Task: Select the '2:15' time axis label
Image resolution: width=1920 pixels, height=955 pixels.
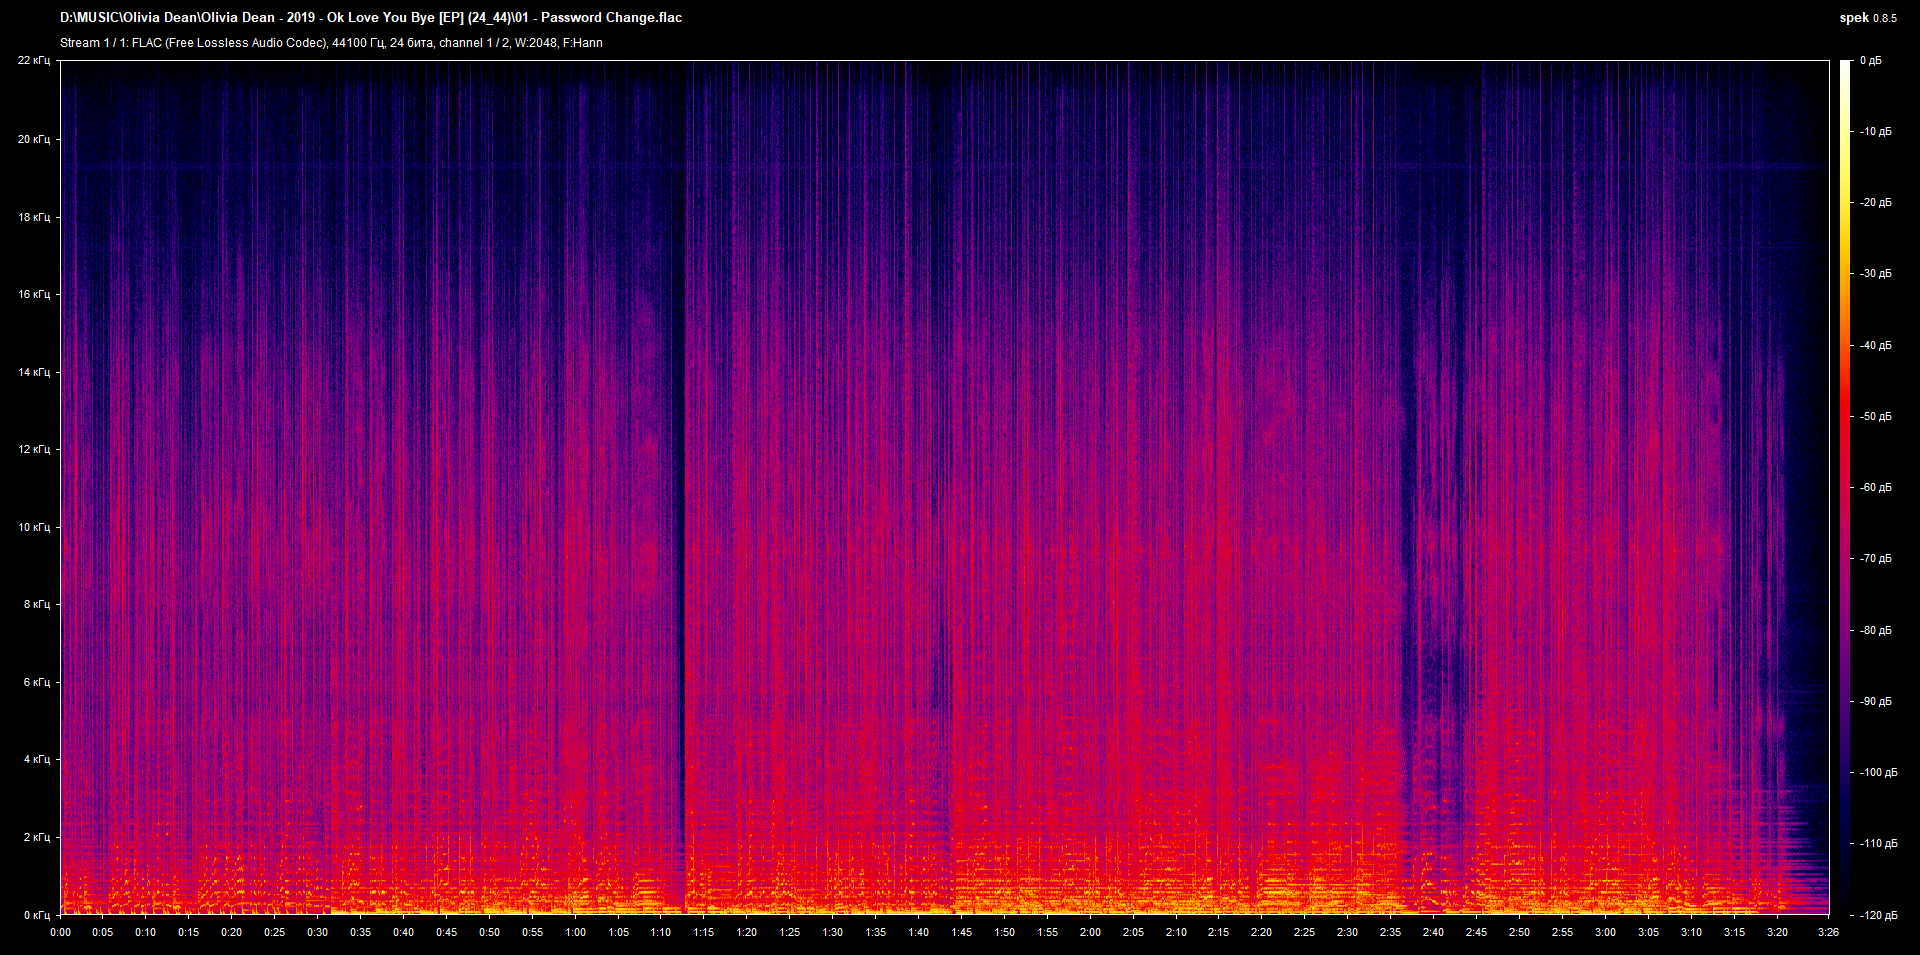Action: coord(1218,932)
